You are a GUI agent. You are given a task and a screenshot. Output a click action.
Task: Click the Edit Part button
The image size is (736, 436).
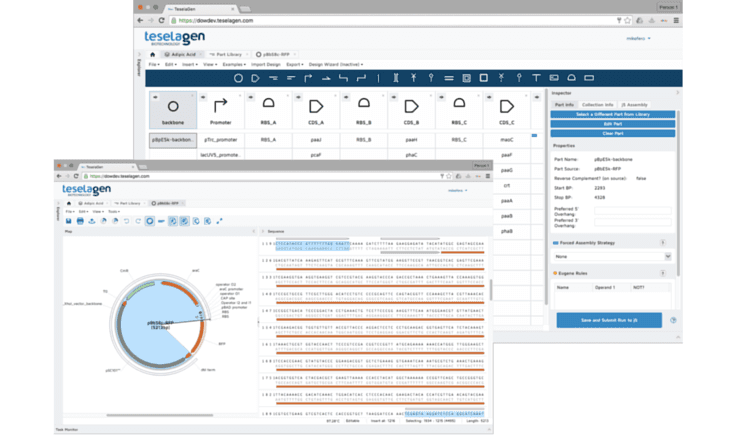[613, 124]
